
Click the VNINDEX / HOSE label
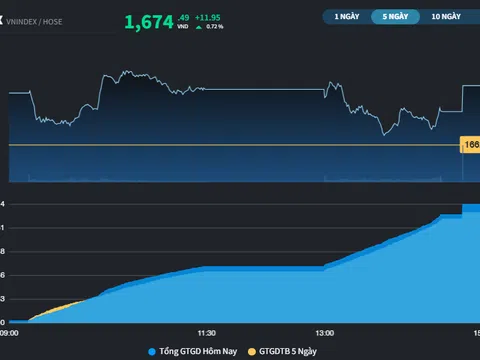point(34,22)
